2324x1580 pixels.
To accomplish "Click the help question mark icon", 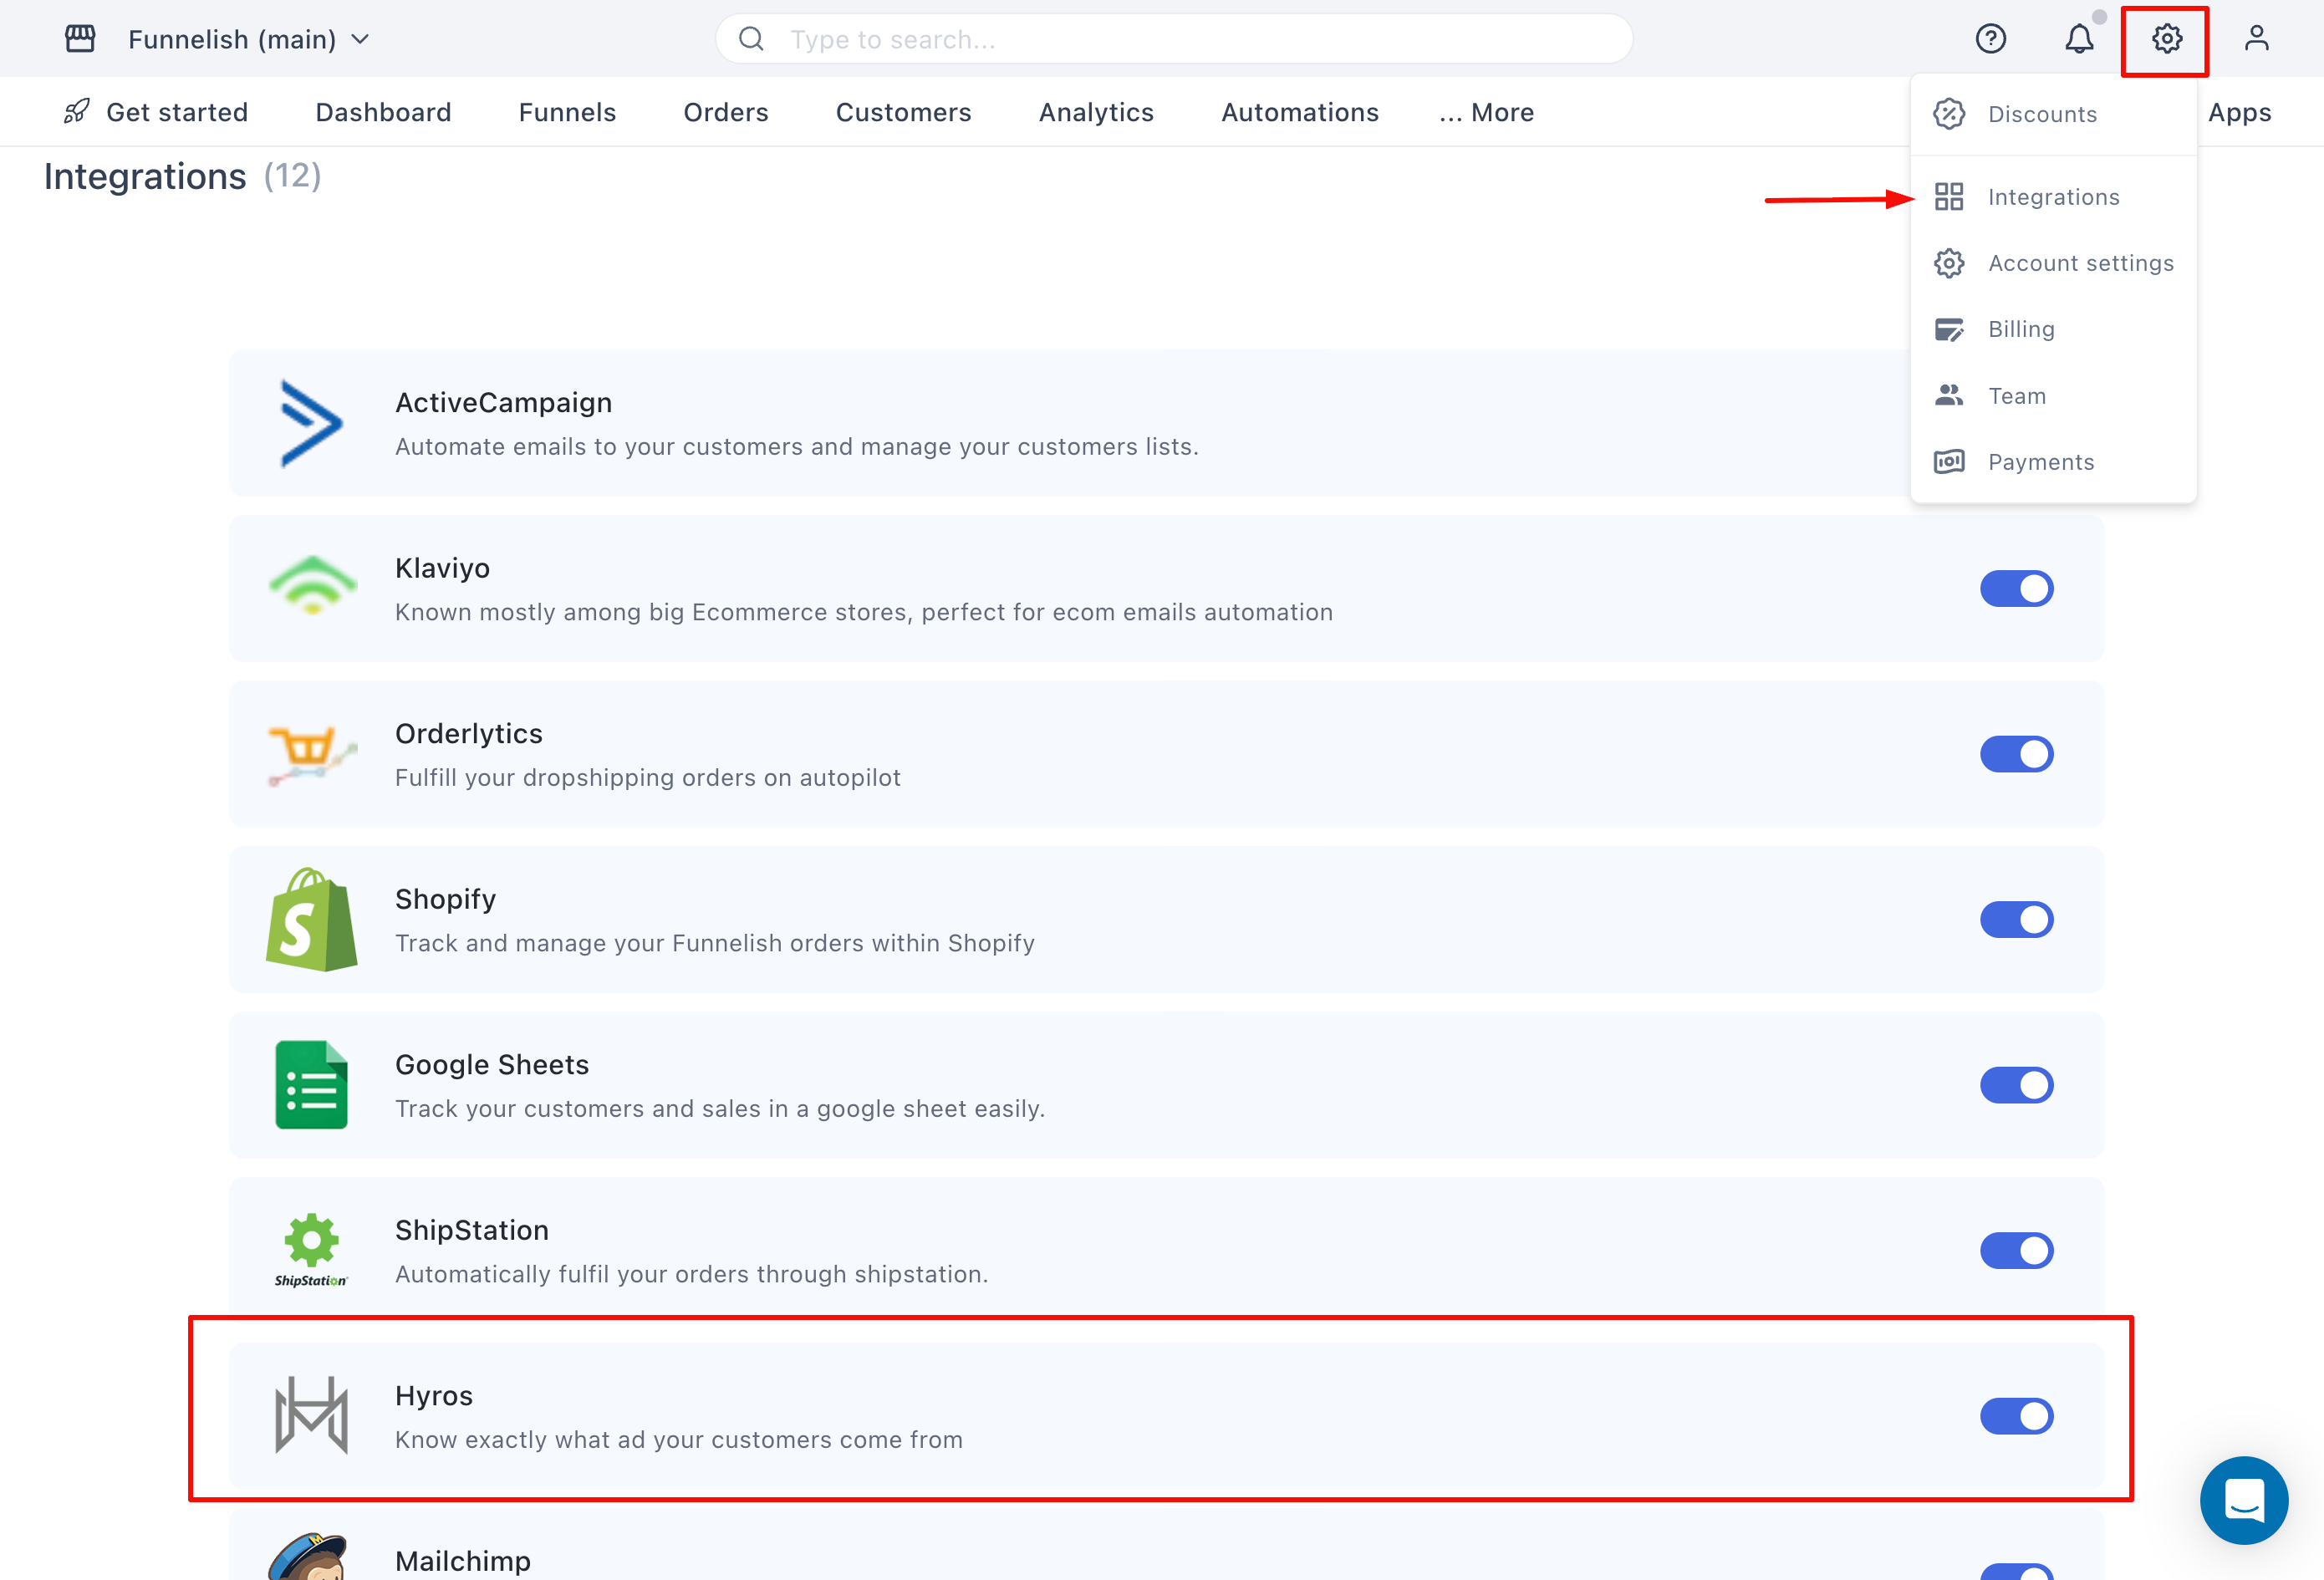I will (x=1990, y=39).
